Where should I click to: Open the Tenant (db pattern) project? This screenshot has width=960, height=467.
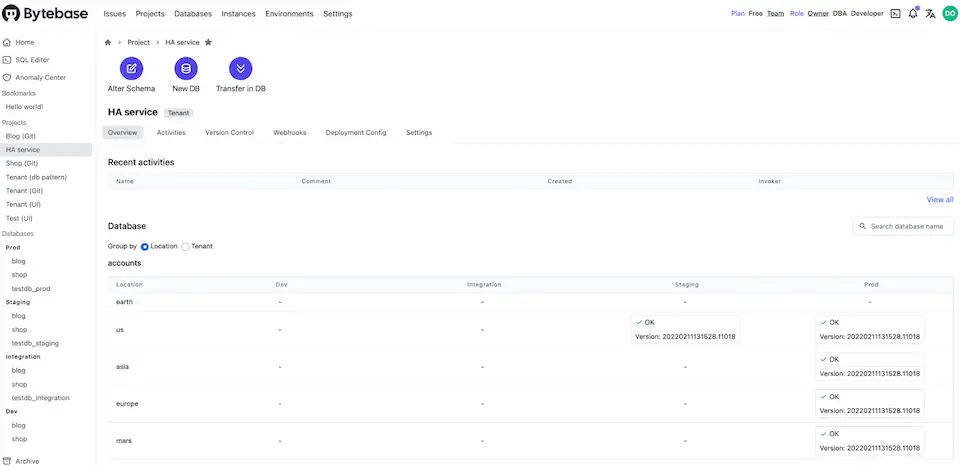(36, 177)
